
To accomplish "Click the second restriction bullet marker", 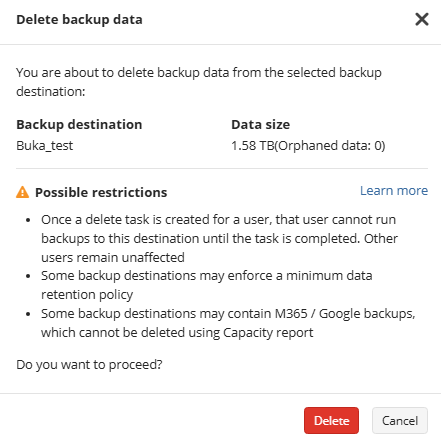I will click(28, 276).
